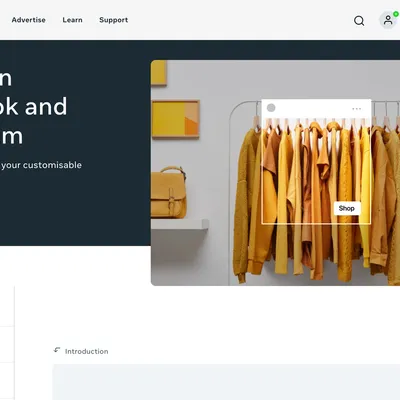Click the "your customisable" subtitle text
Viewport: 400px width, 400px height.
tap(41, 165)
